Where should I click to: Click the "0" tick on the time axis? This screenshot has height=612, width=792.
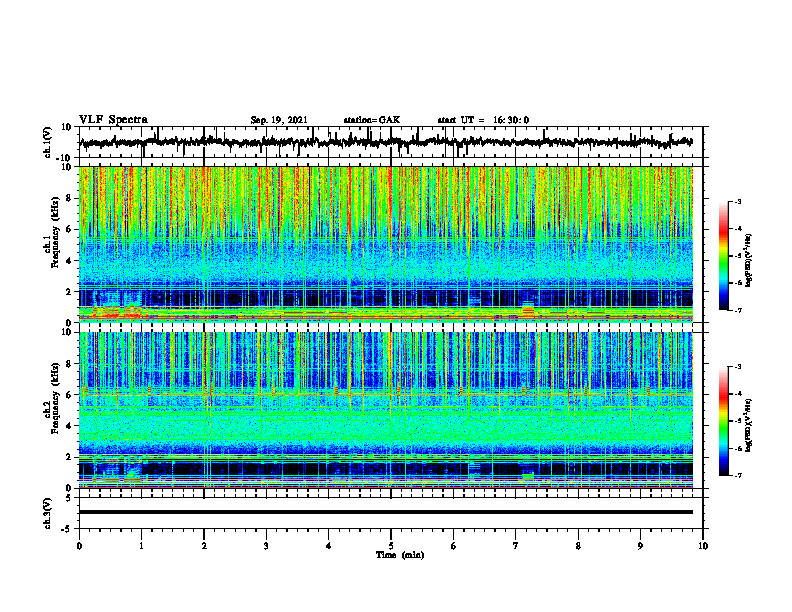[x=79, y=546]
